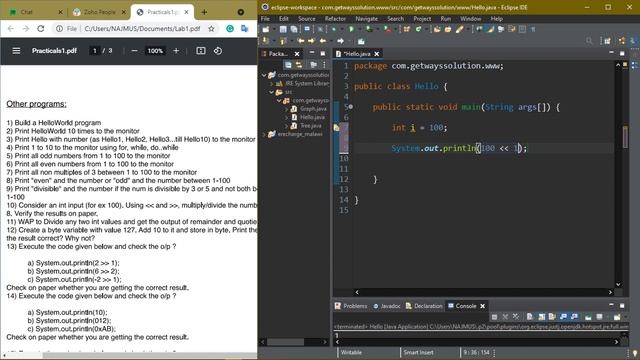Open the Refactor menu in Eclipse
640x360 pixels.
coord(335,19)
